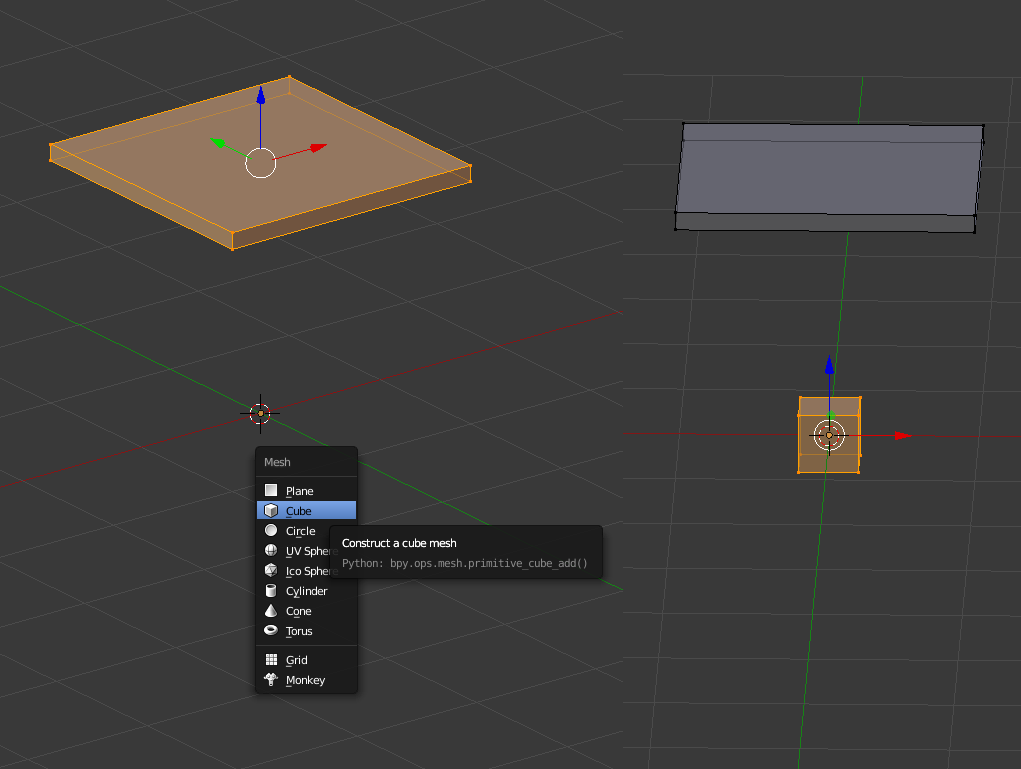1021x769 pixels.
Task: Pick the Monkey menu entry
Action: tap(305, 680)
